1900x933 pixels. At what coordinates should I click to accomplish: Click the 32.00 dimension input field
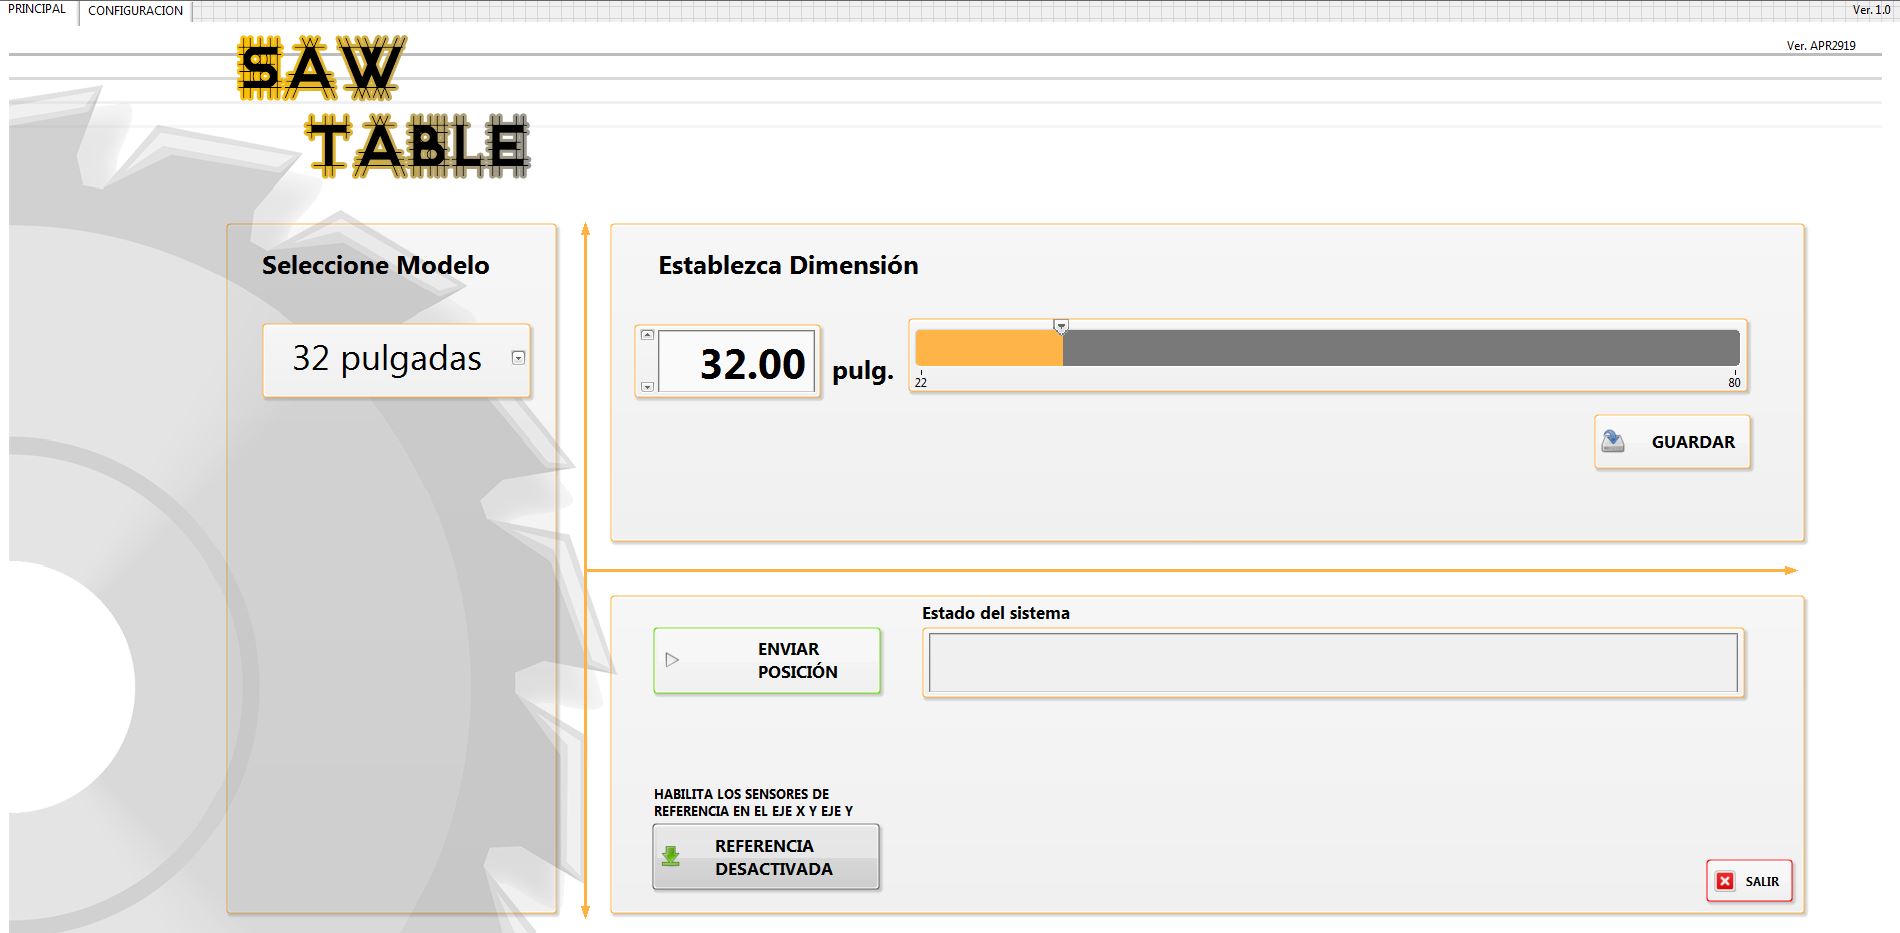[738, 362]
